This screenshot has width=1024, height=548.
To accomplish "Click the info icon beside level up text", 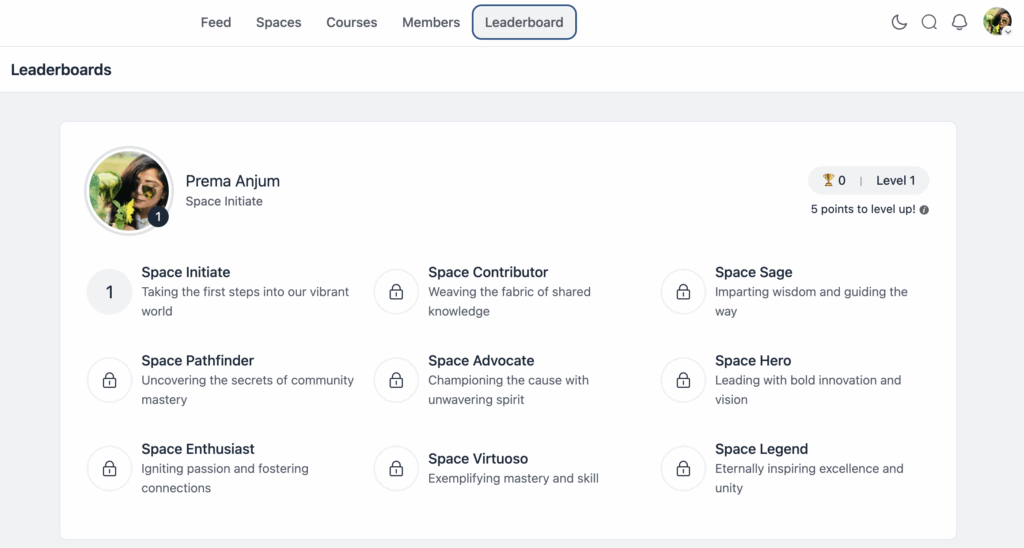I will 924,210.
